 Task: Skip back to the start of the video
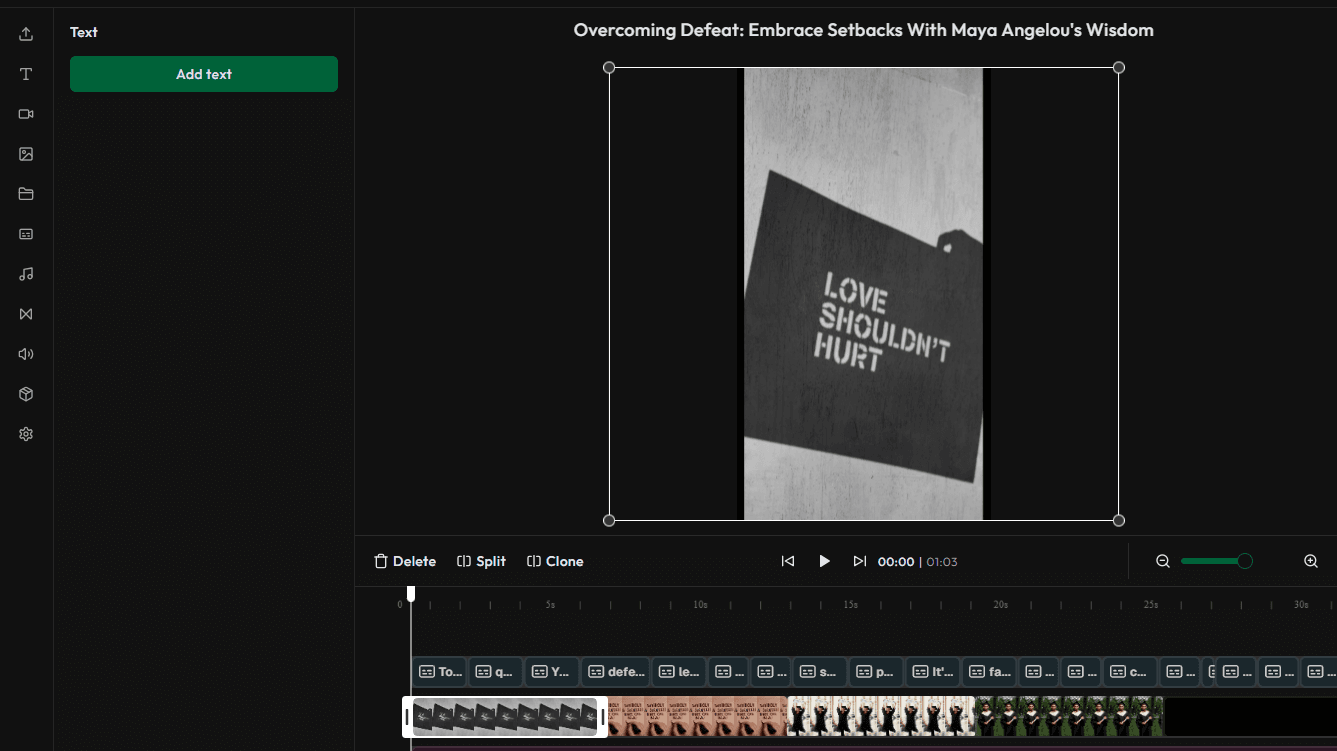[788, 561]
